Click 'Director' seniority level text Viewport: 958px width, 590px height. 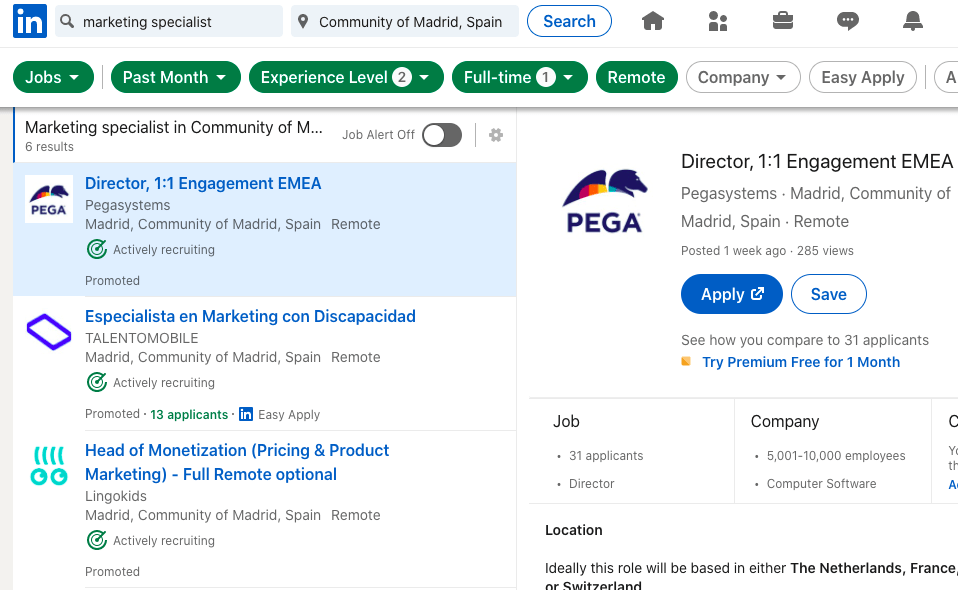point(591,484)
